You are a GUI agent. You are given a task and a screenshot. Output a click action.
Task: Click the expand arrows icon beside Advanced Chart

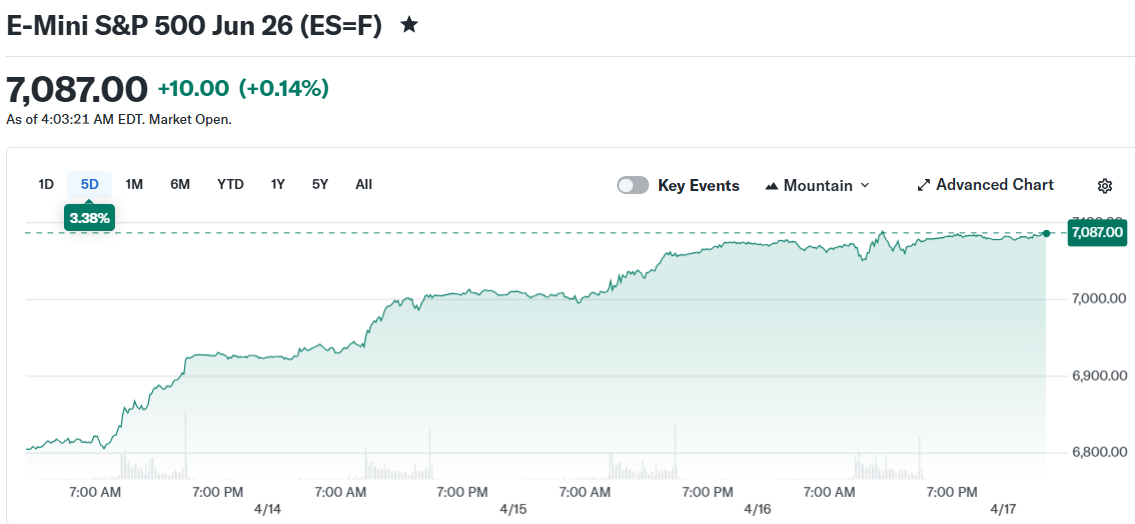tap(924, 185)
